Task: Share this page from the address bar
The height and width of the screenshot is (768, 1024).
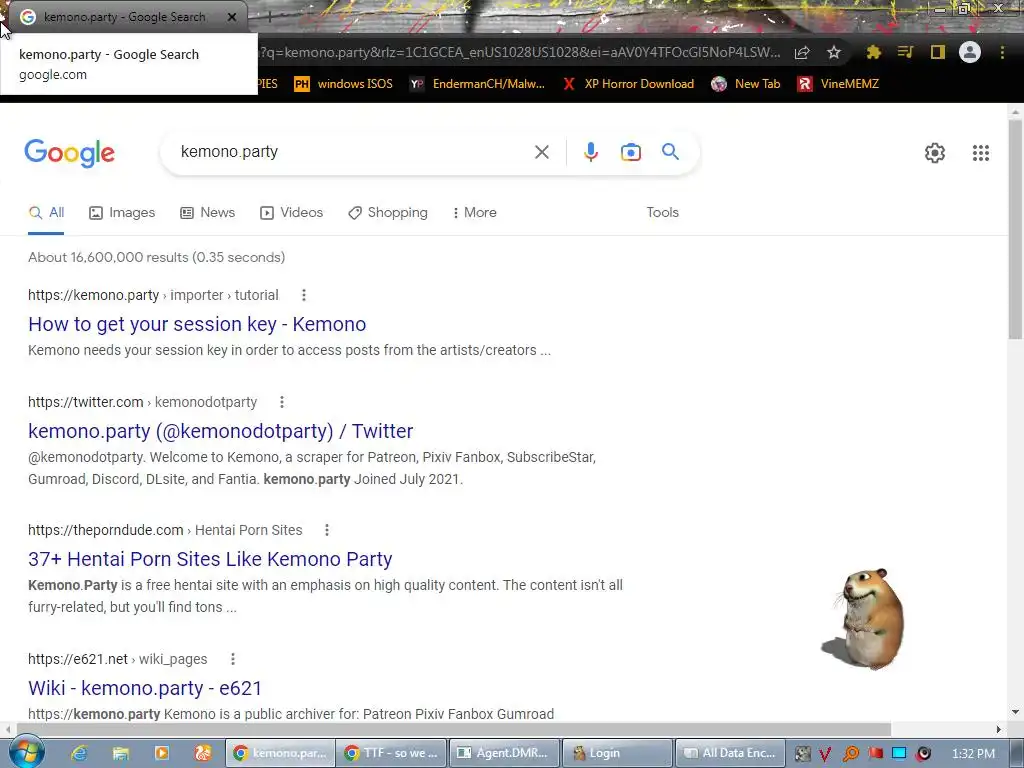Action: (x=802, y=52)
